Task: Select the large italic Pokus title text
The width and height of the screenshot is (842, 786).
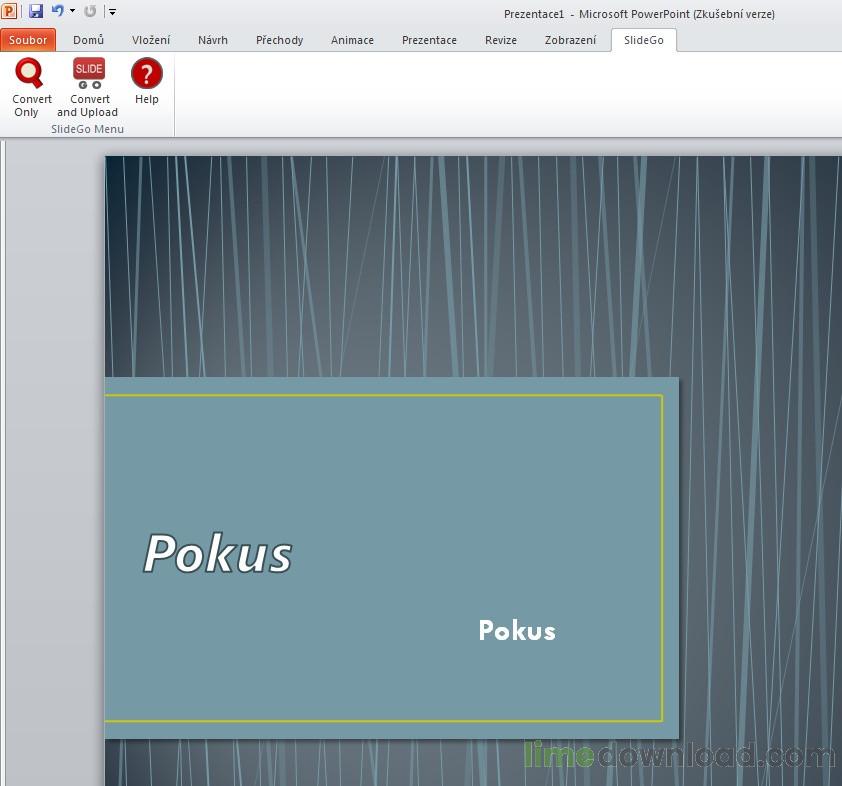Action: (x=217, y=554)
